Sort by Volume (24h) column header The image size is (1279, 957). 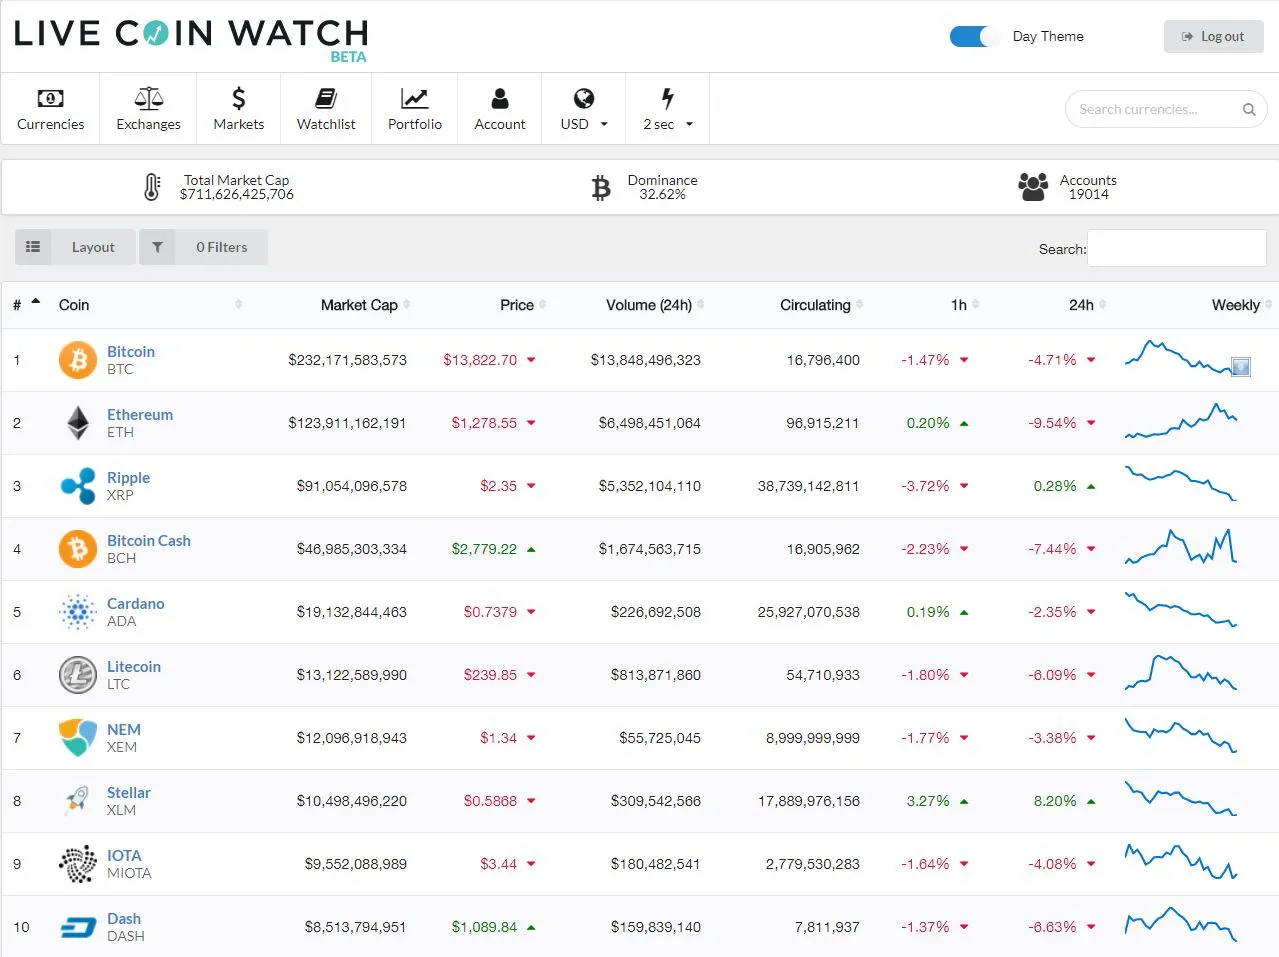649,305
